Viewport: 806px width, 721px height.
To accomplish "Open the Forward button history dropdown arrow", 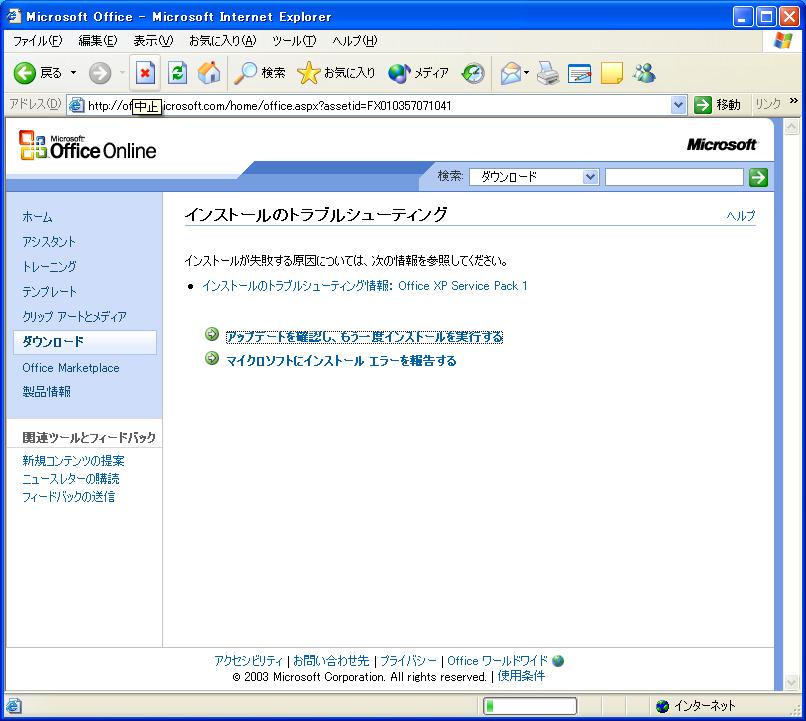I will coord(122,73).
